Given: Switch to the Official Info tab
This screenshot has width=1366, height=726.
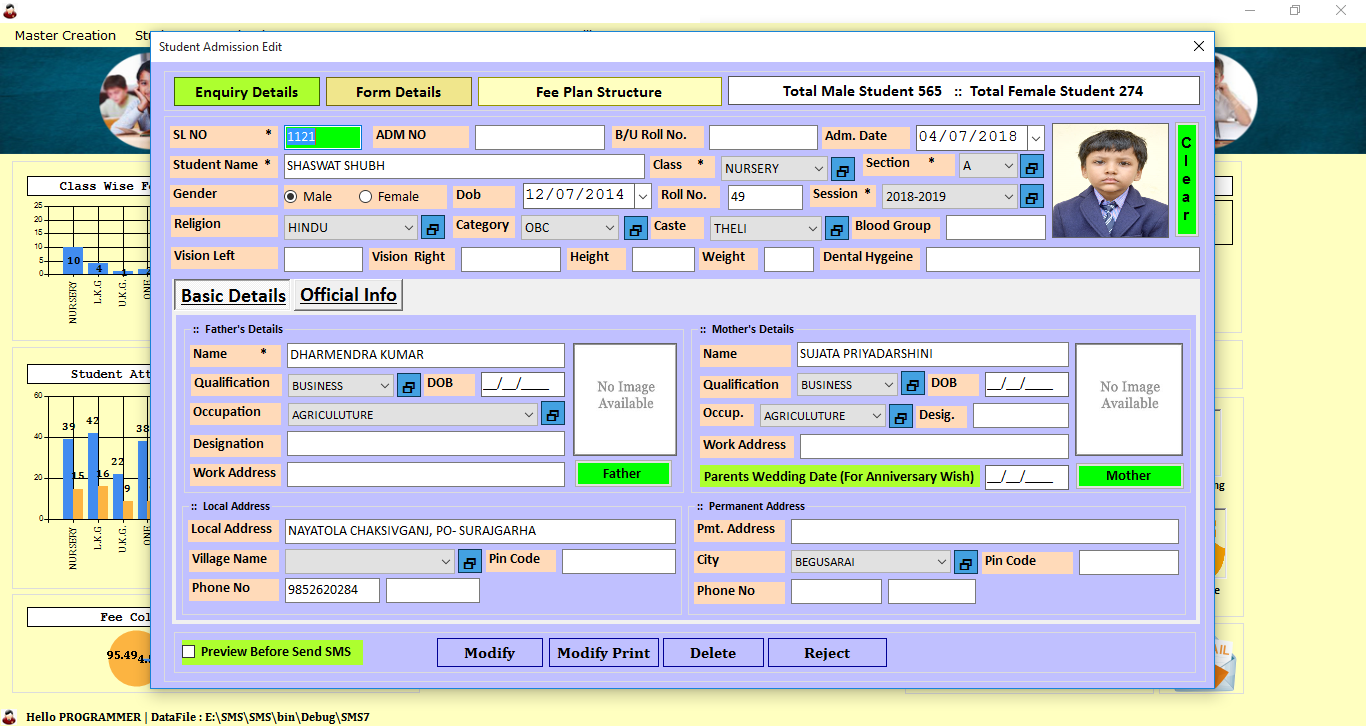Looking at the screenshot, I should tap(349, 295).
